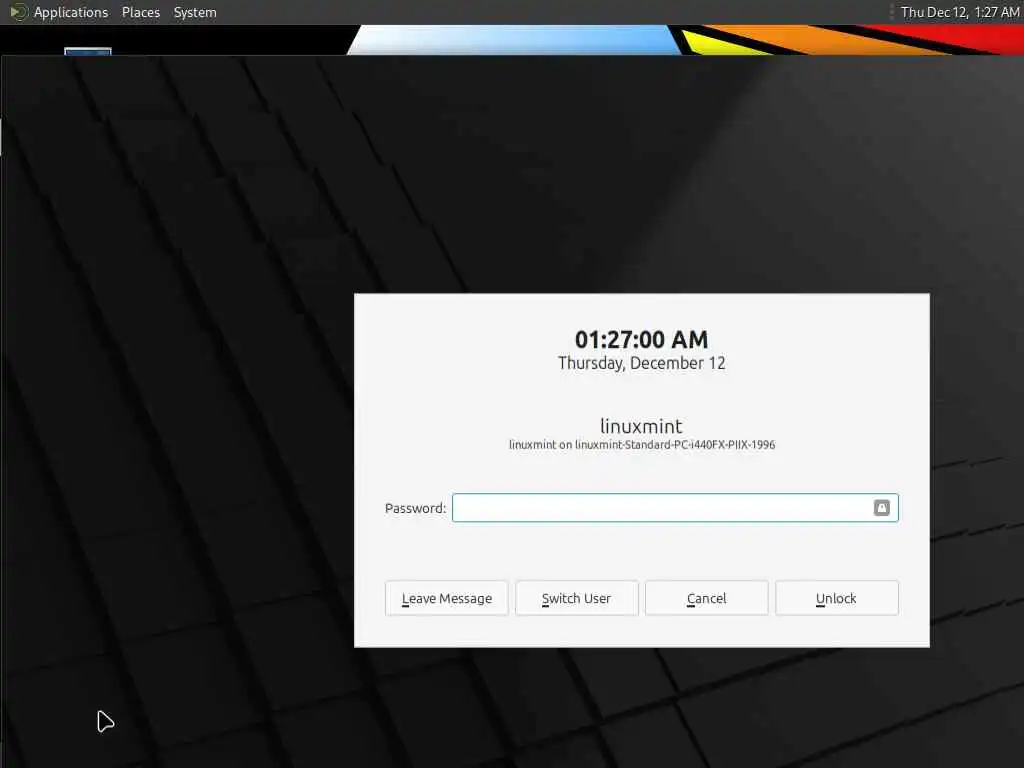Open Leave Message option
The width and height of the screenshot is (1024, 768).
tap(447, 598)
